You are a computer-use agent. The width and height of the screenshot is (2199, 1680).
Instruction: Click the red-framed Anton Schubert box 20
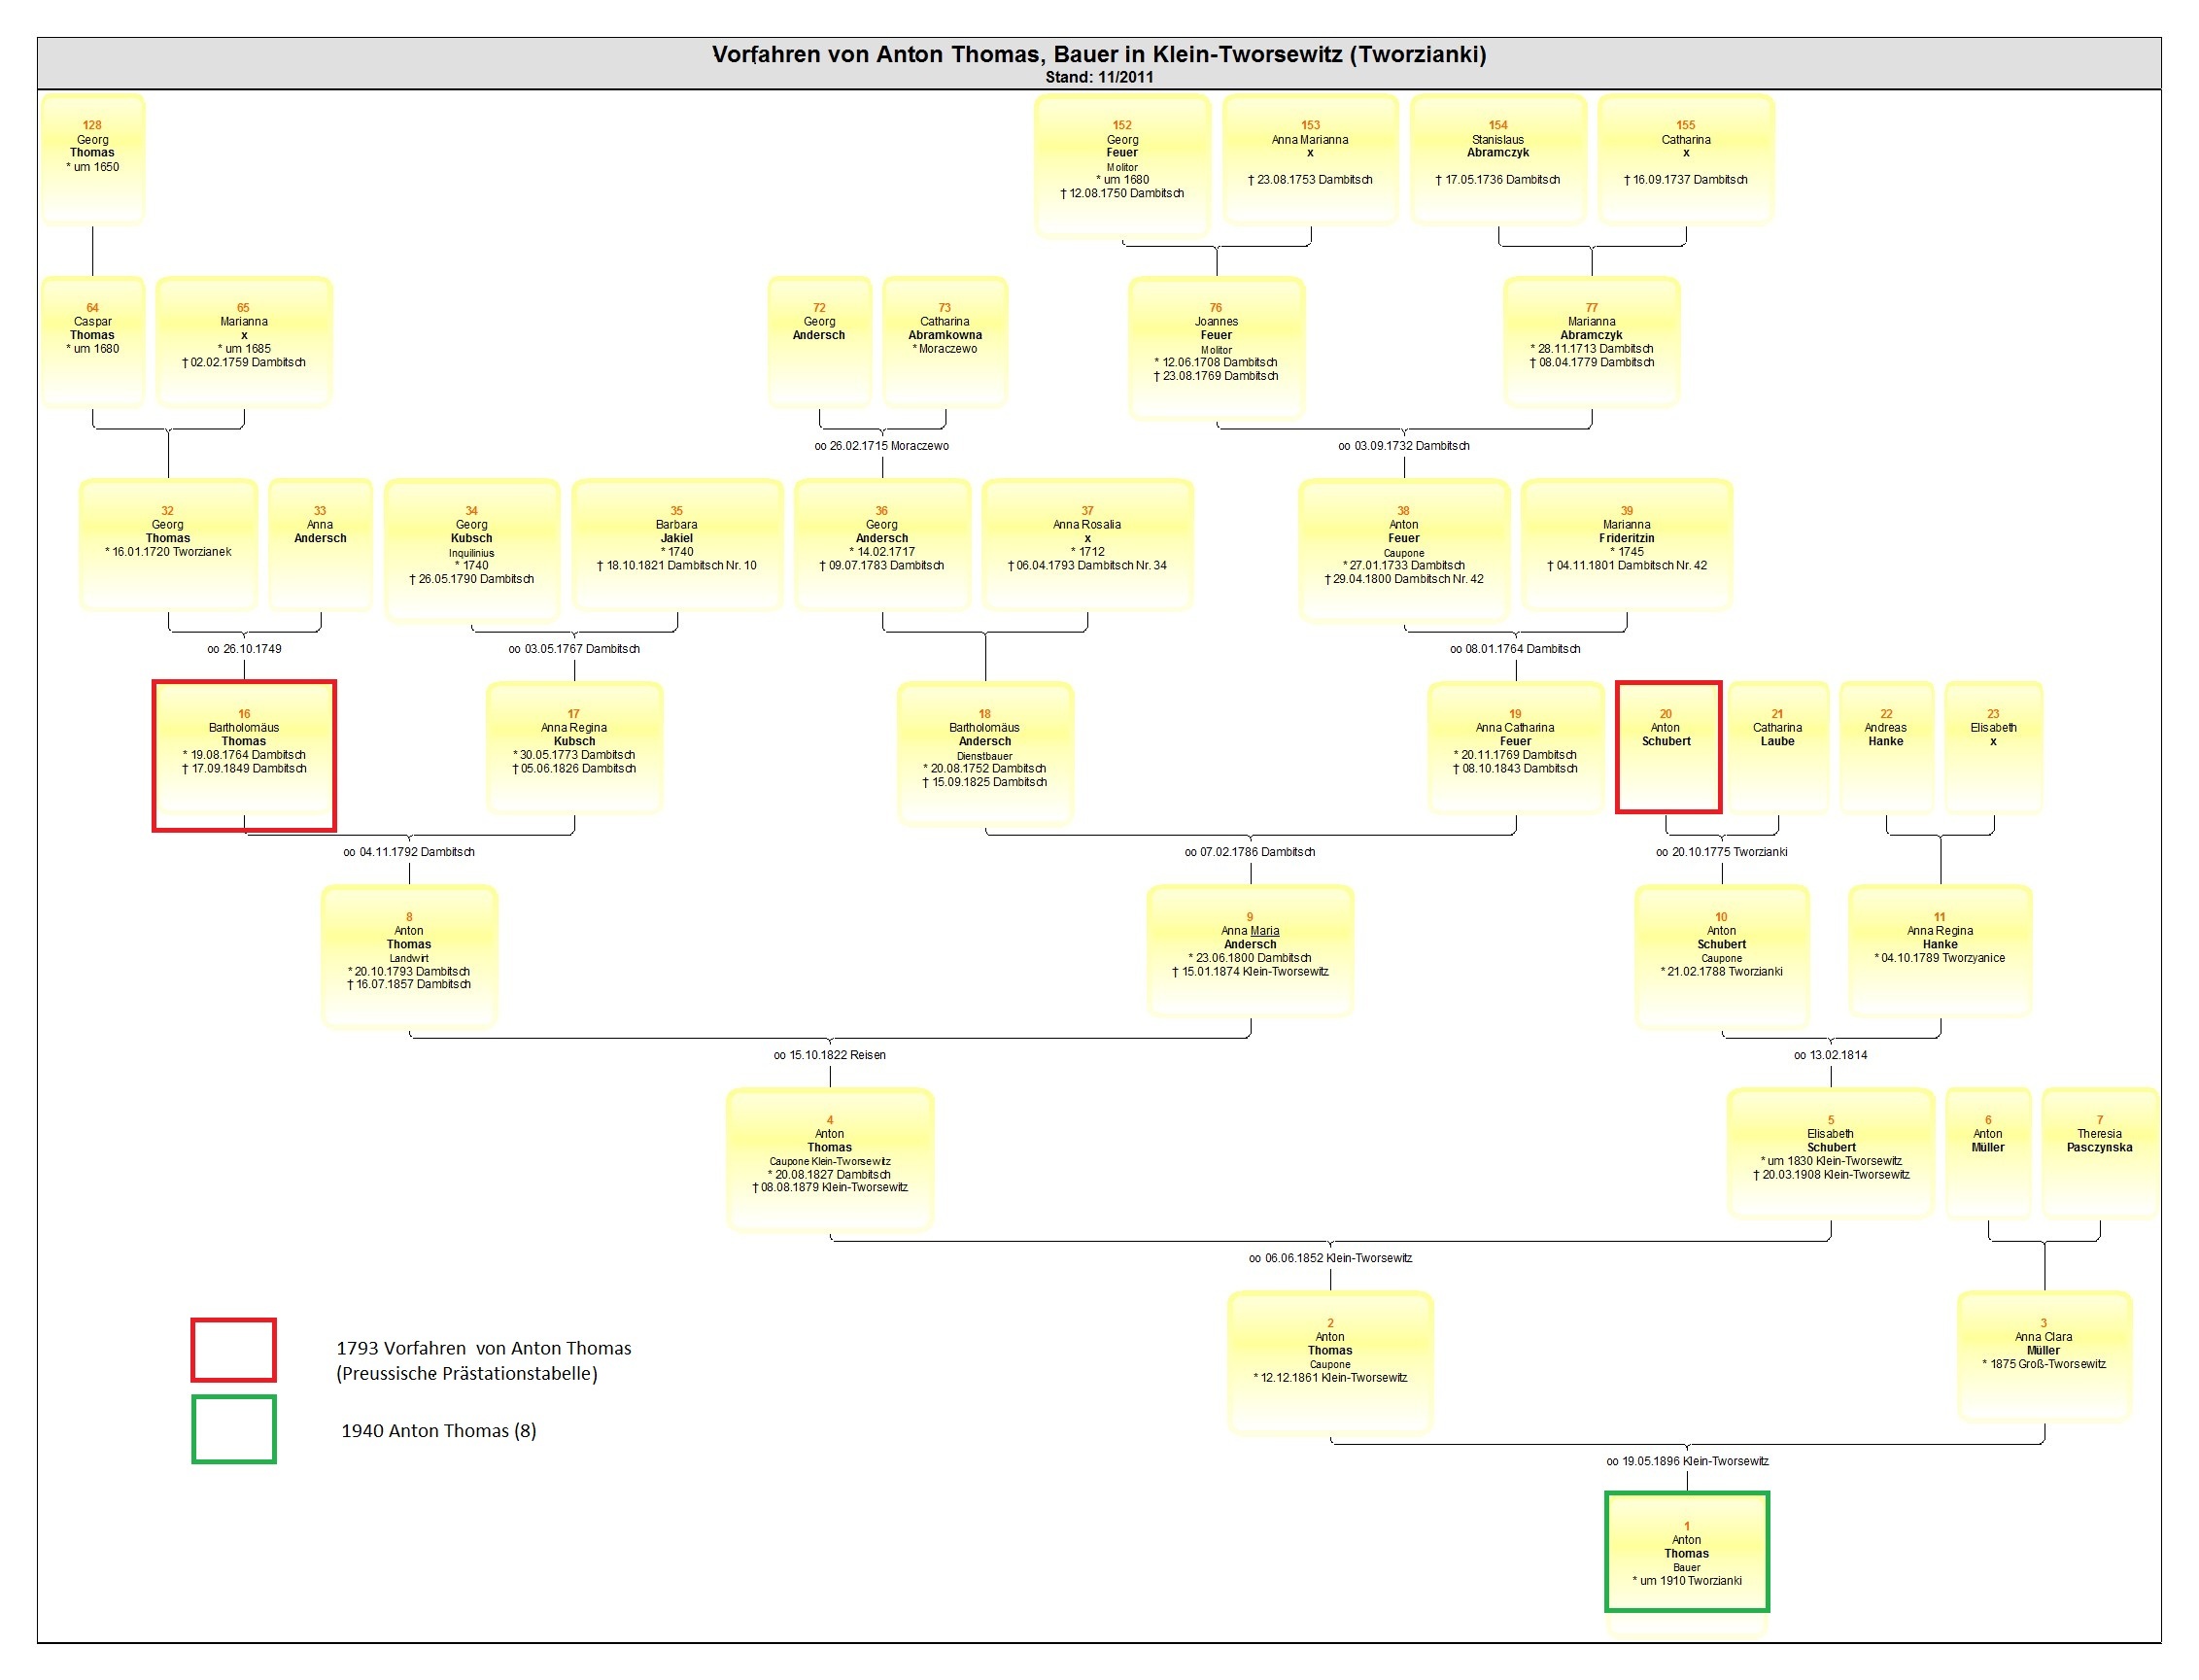(1667, 746)
